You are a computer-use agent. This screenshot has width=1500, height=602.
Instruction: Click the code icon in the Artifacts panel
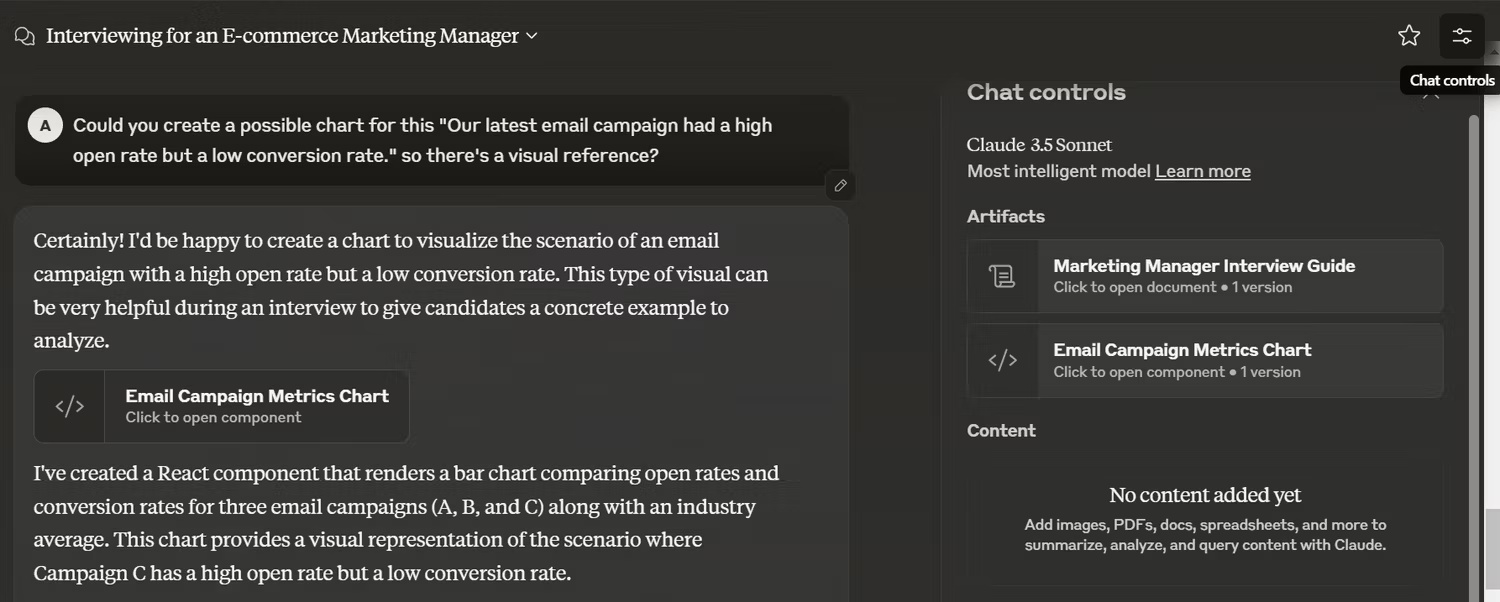1002,360
